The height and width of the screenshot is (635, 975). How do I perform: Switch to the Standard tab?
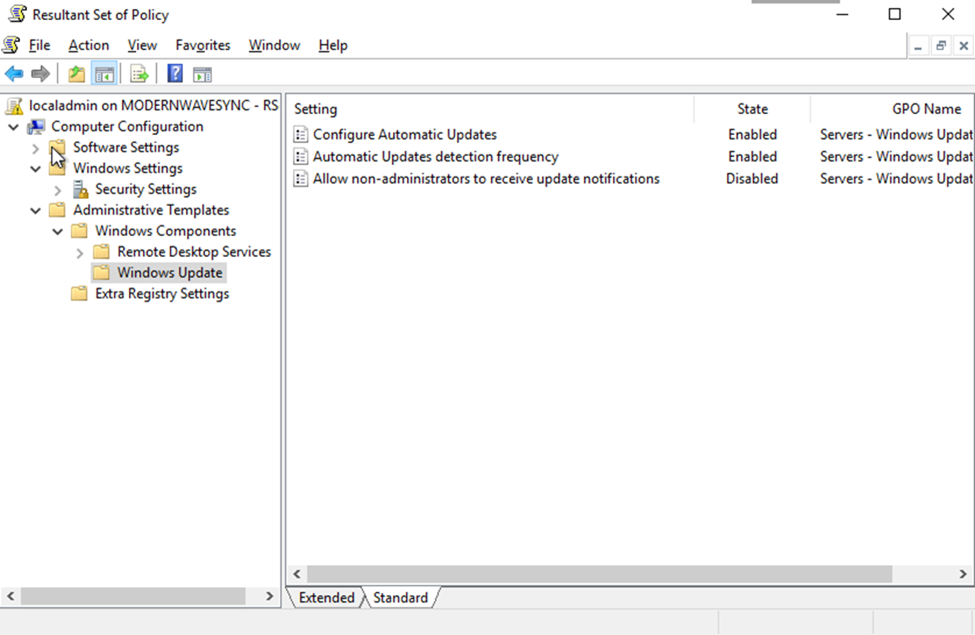tap(400, 598)
